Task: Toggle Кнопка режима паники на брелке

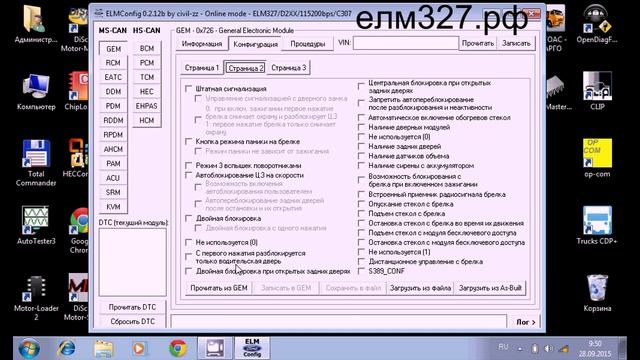Action: click(x=189, y=142)
